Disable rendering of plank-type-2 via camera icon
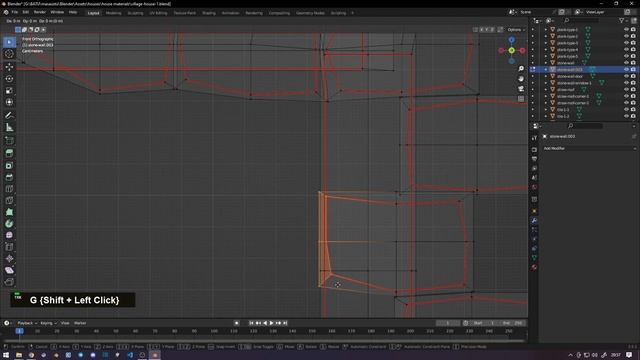This screenshot has width=640, height=360. coord(633,36)
